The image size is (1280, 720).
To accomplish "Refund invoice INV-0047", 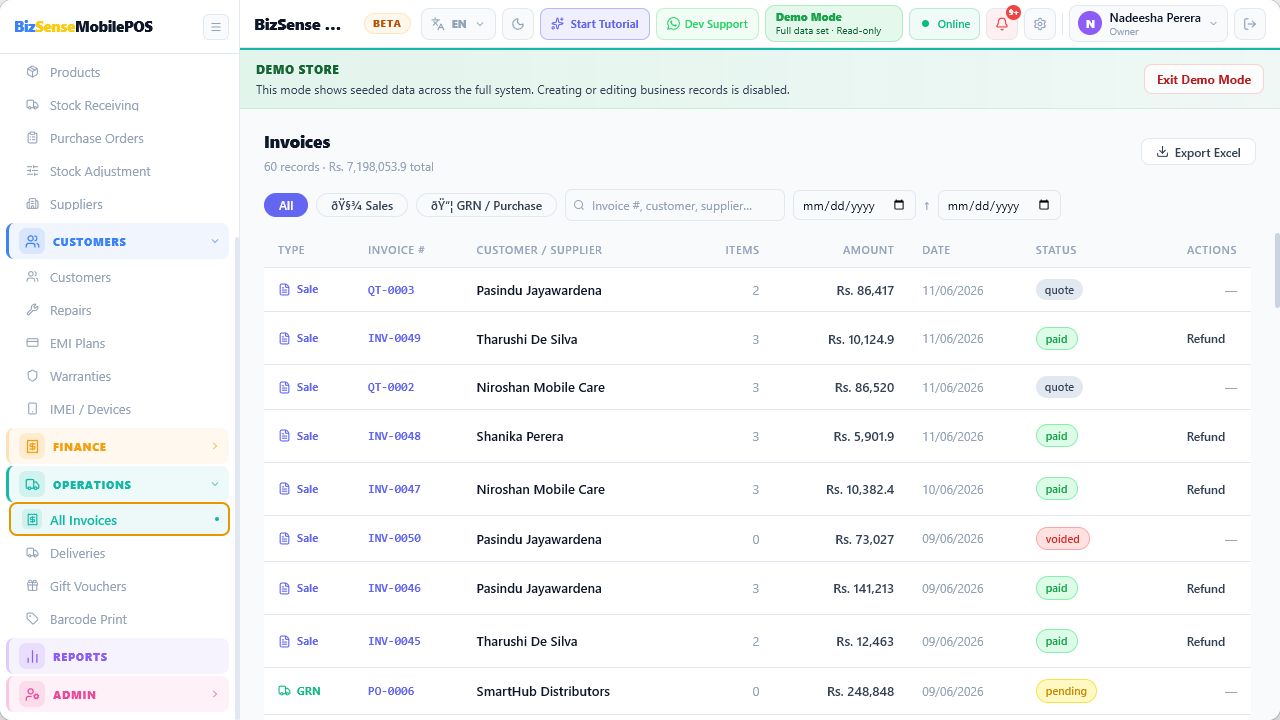I will click(x=1206, y=490).
